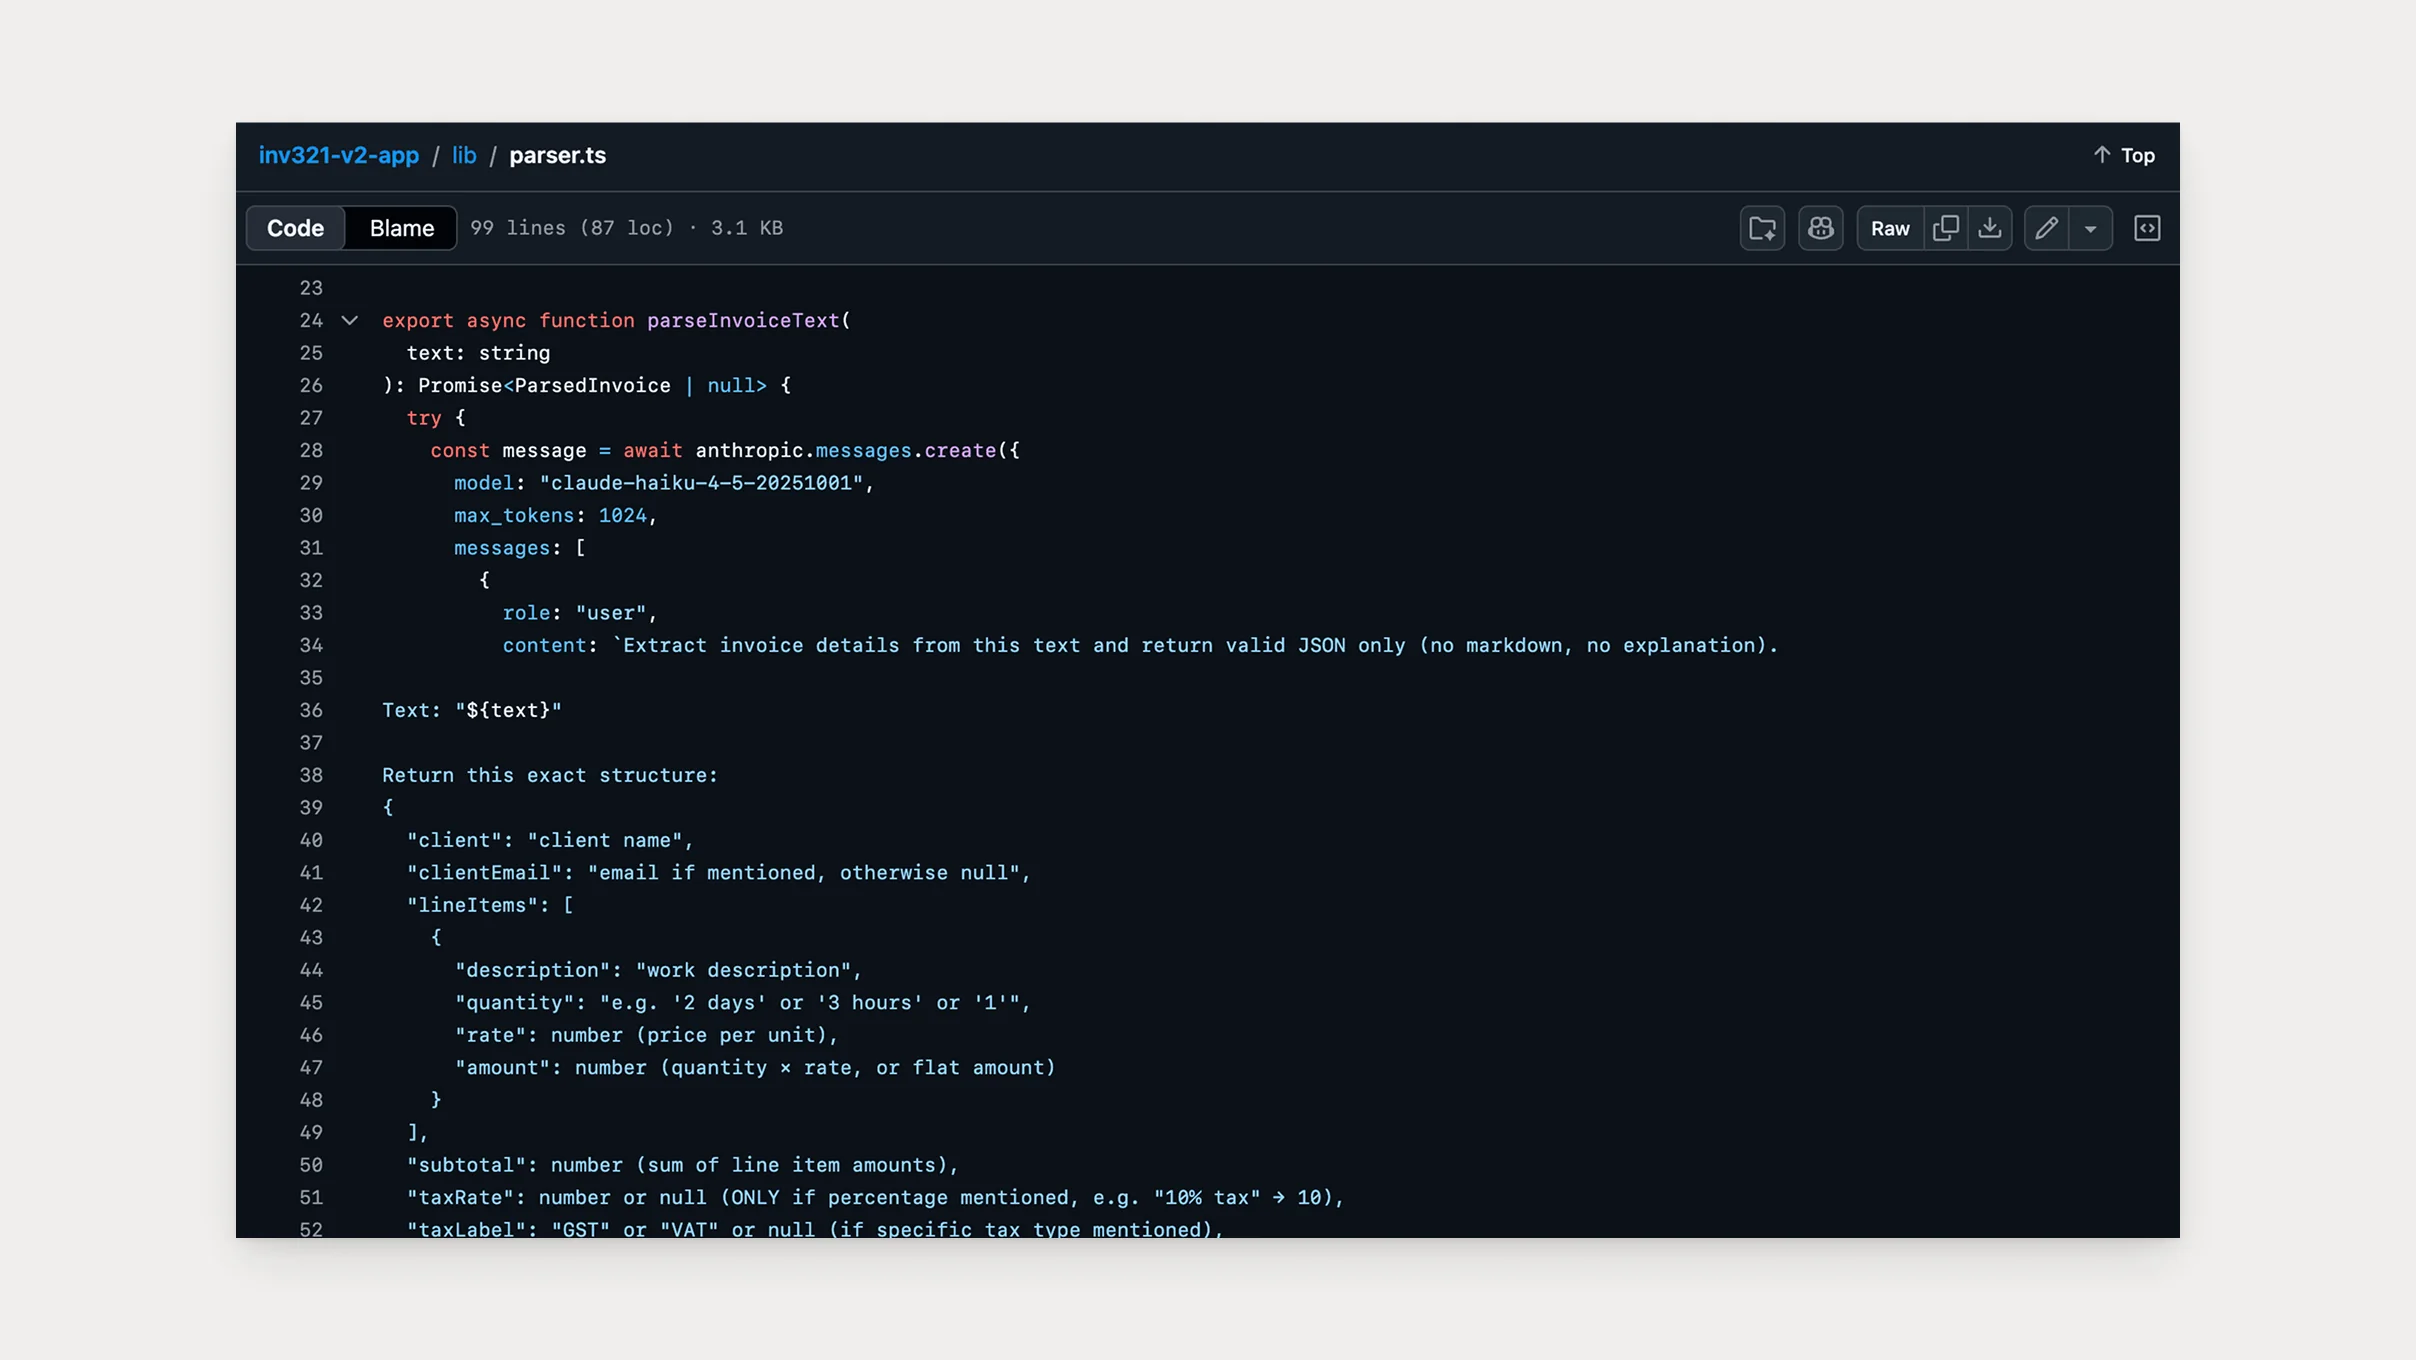Click the parseInvoiceText function name
The height and width of the screenshot is (1360, 2416).
[743, 321]
